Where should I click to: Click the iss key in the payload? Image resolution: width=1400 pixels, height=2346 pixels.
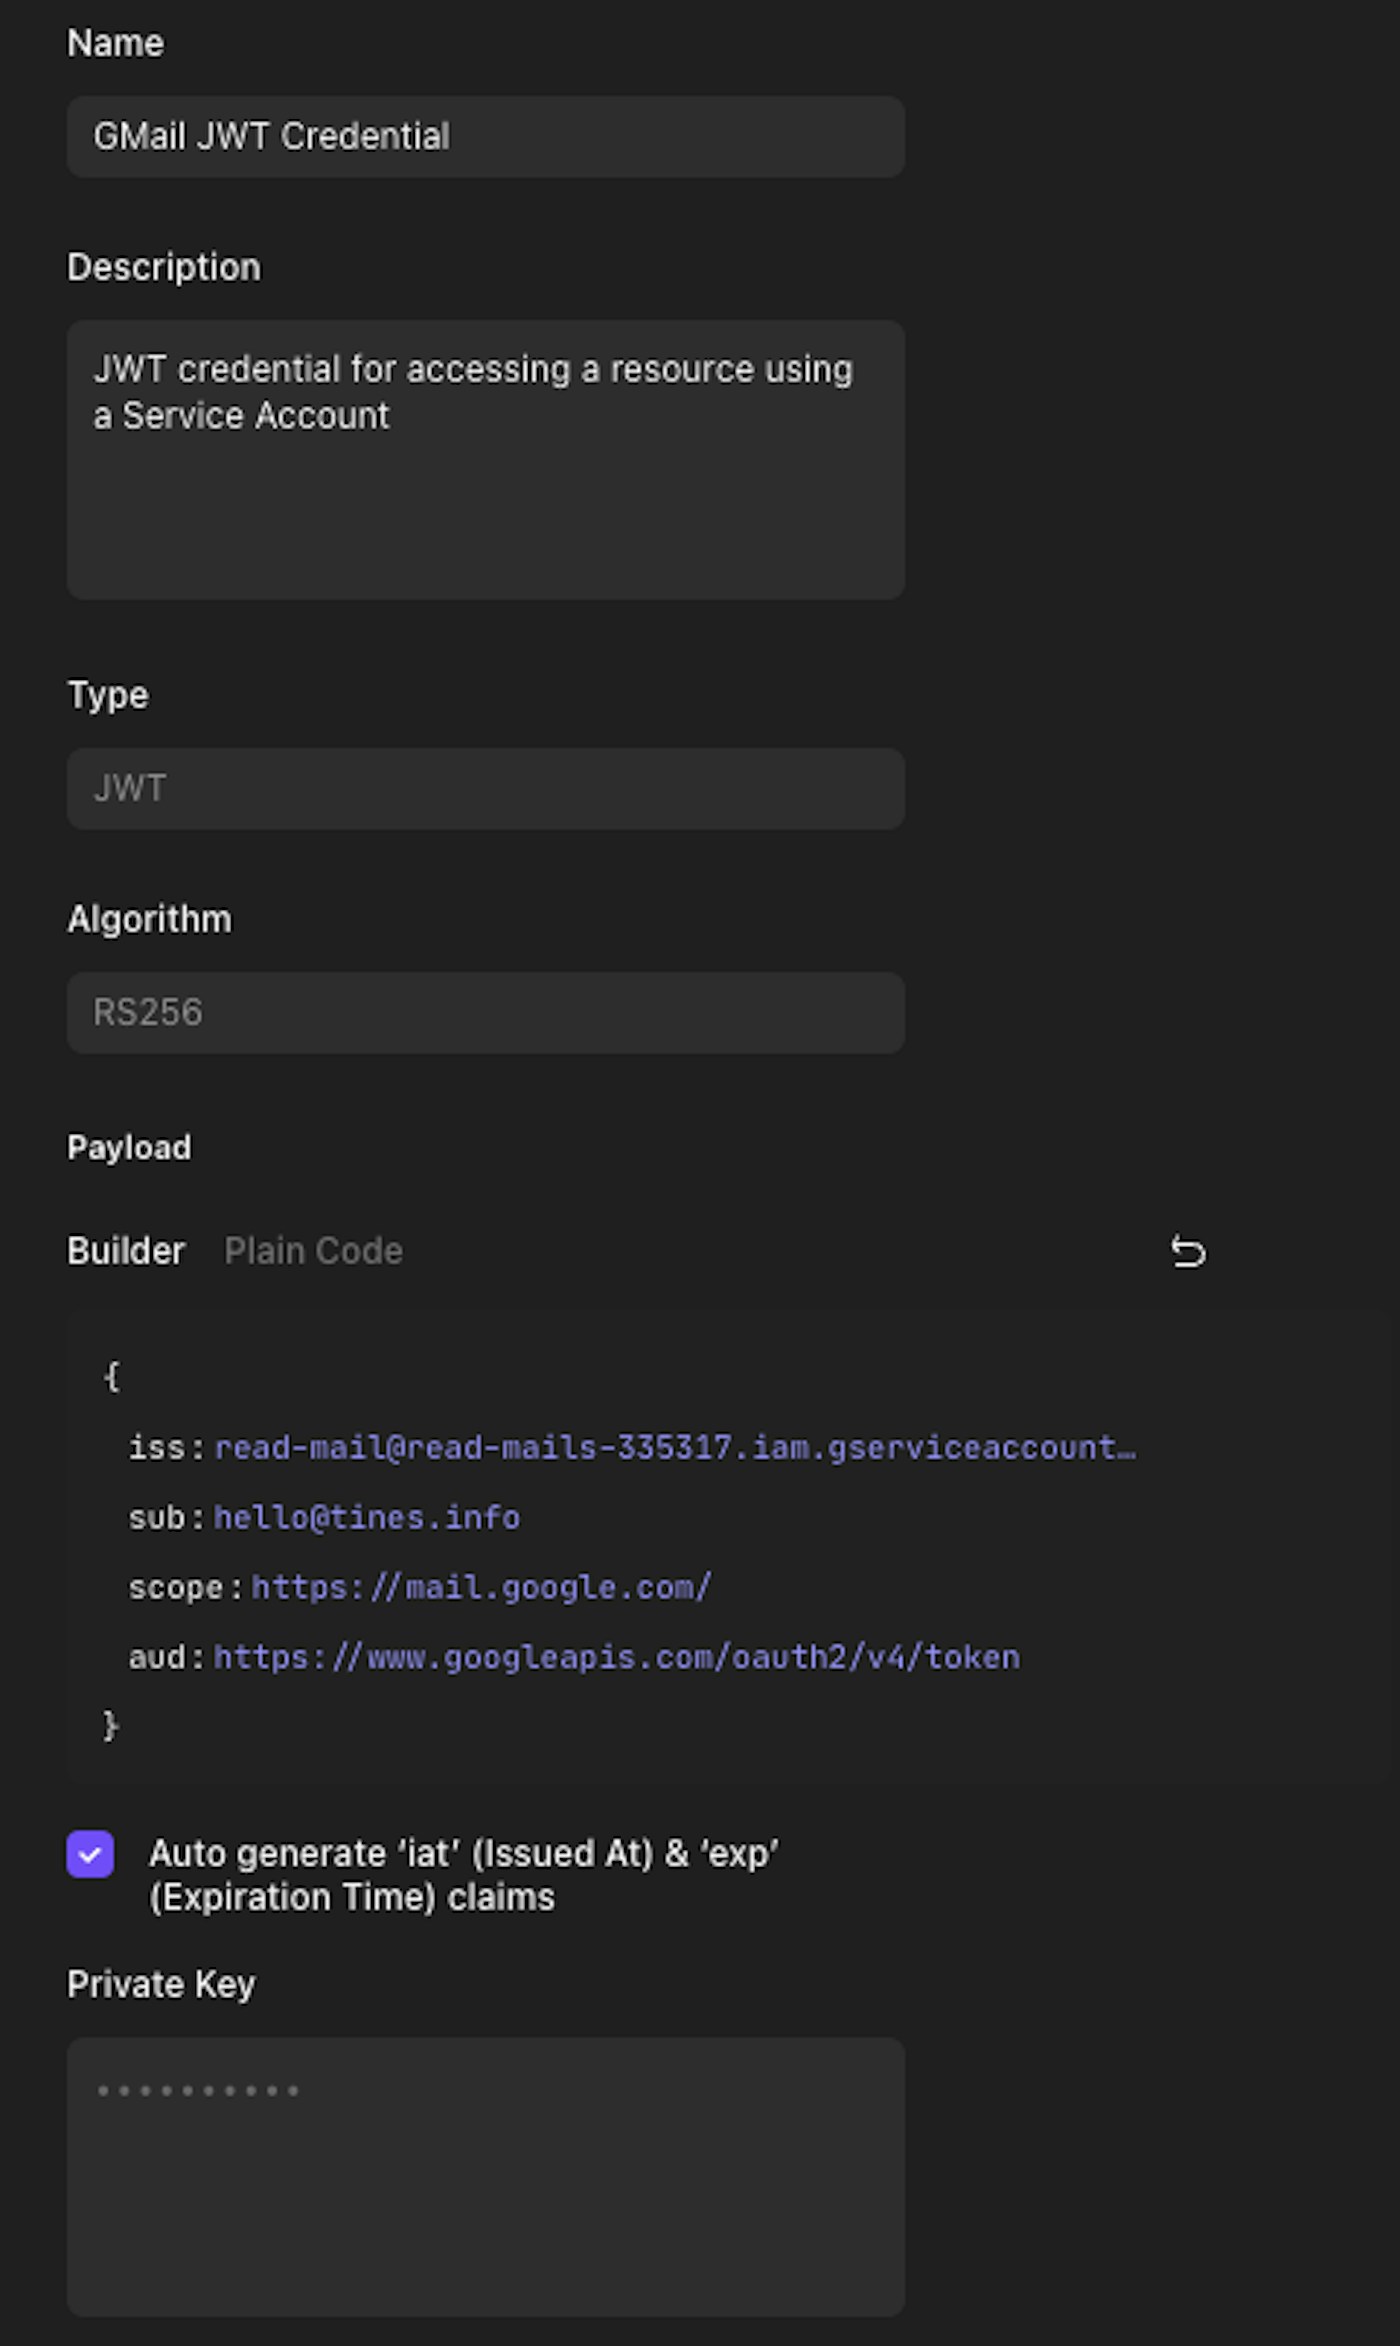157,1448
